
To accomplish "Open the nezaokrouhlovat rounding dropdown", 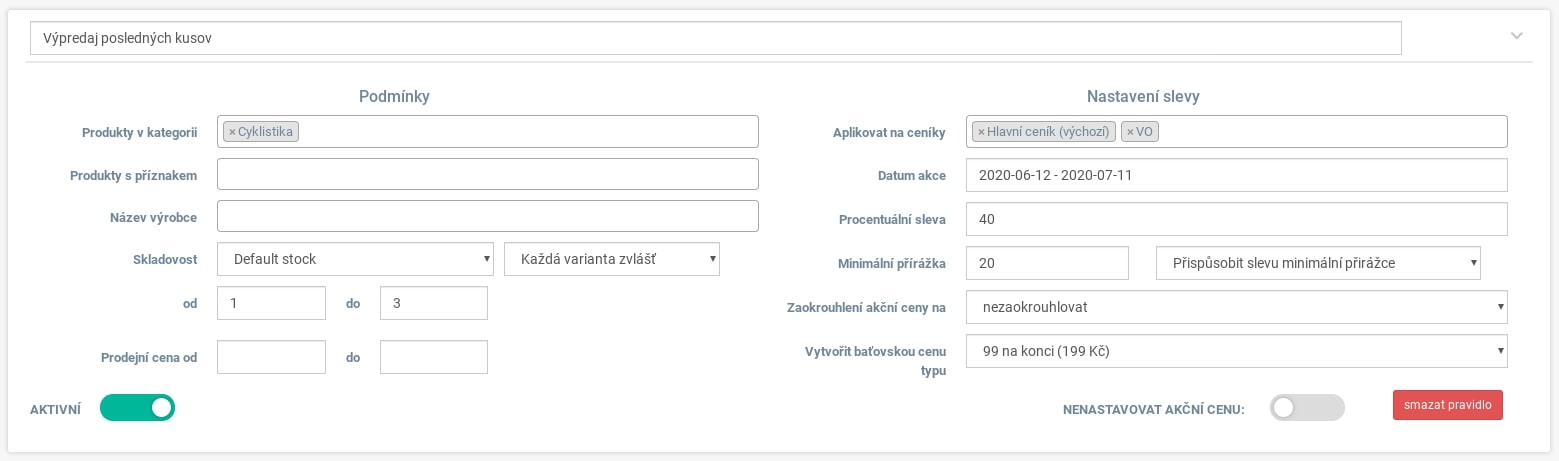I will (1237, 307).
